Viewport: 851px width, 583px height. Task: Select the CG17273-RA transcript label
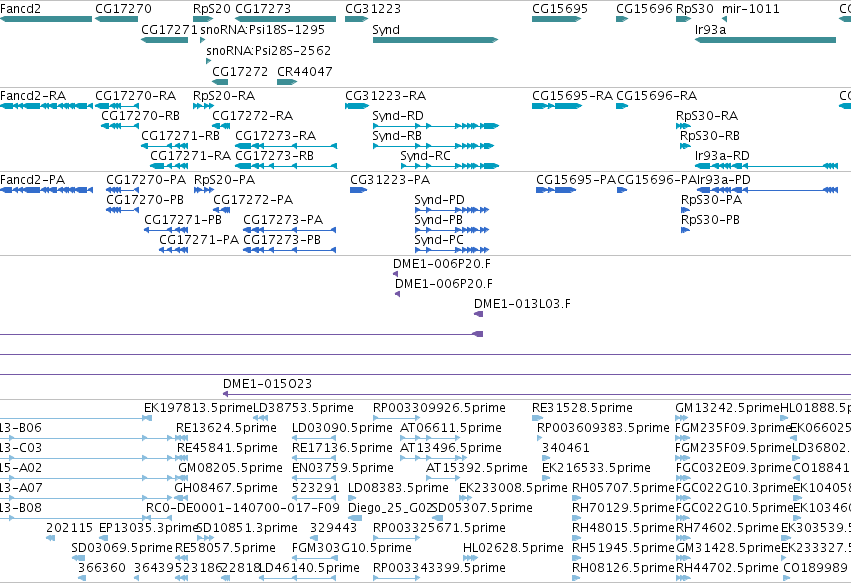point(275,136)
